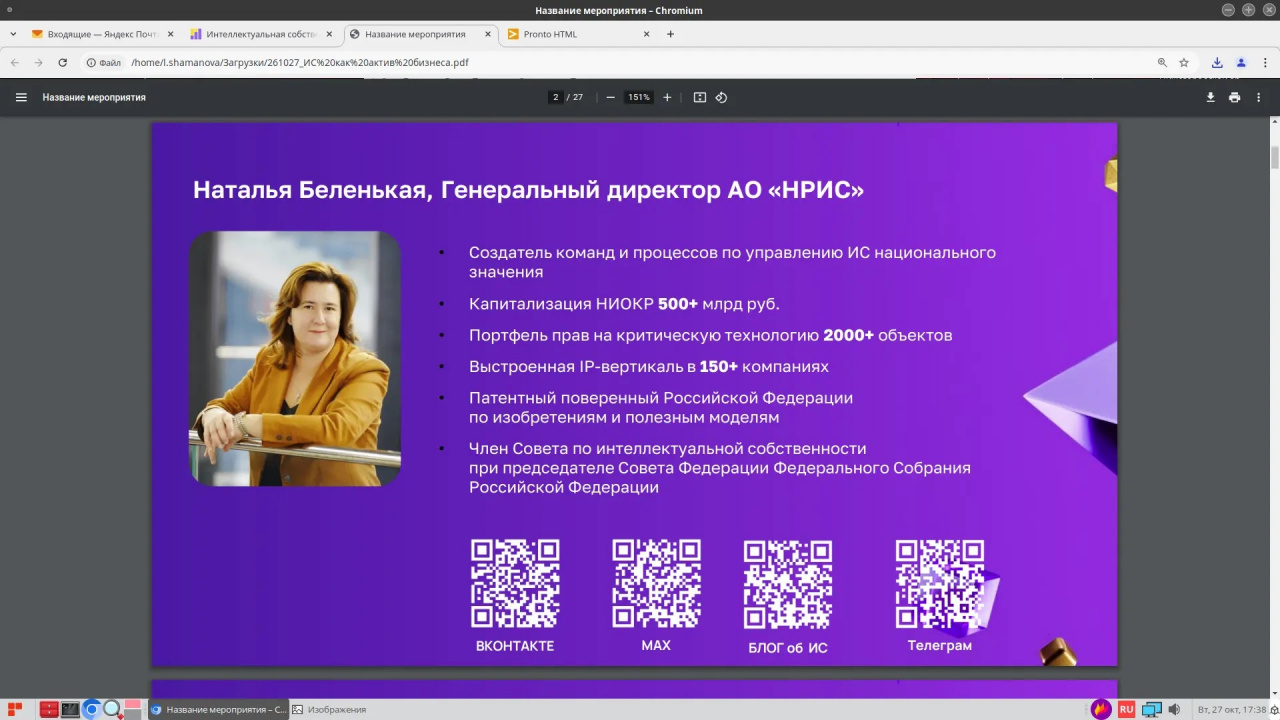Click the fit to page icon
The width and height of the screenshot is (1280, 720).
tap(700, 97)
